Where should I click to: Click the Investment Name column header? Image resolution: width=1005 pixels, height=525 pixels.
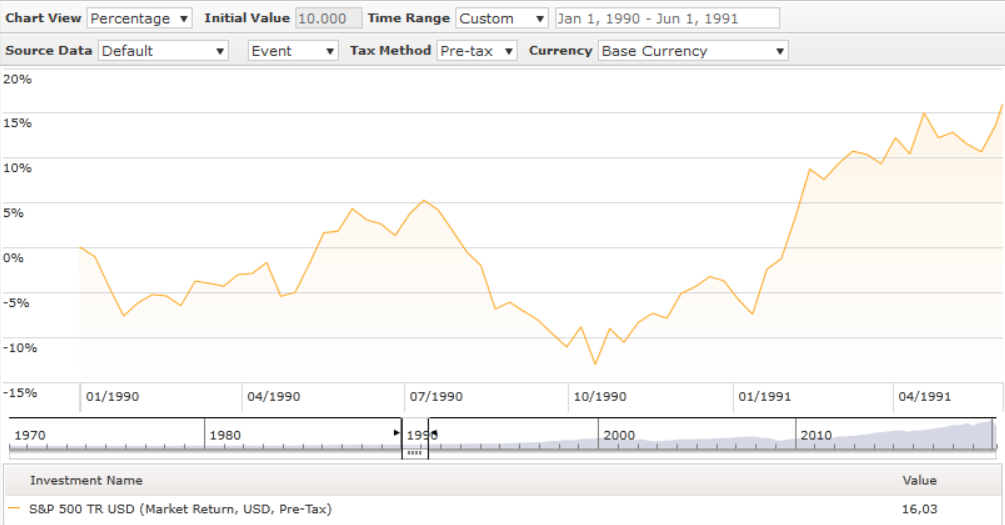click(86, 481)
